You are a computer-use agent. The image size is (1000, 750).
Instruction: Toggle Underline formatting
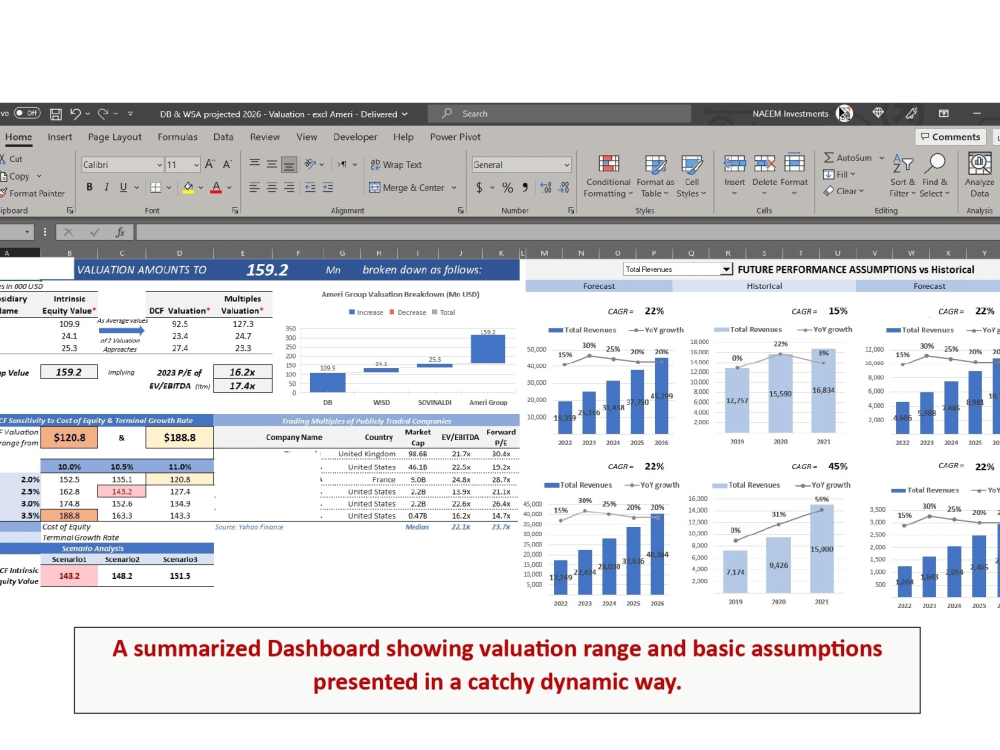[123, 187]
